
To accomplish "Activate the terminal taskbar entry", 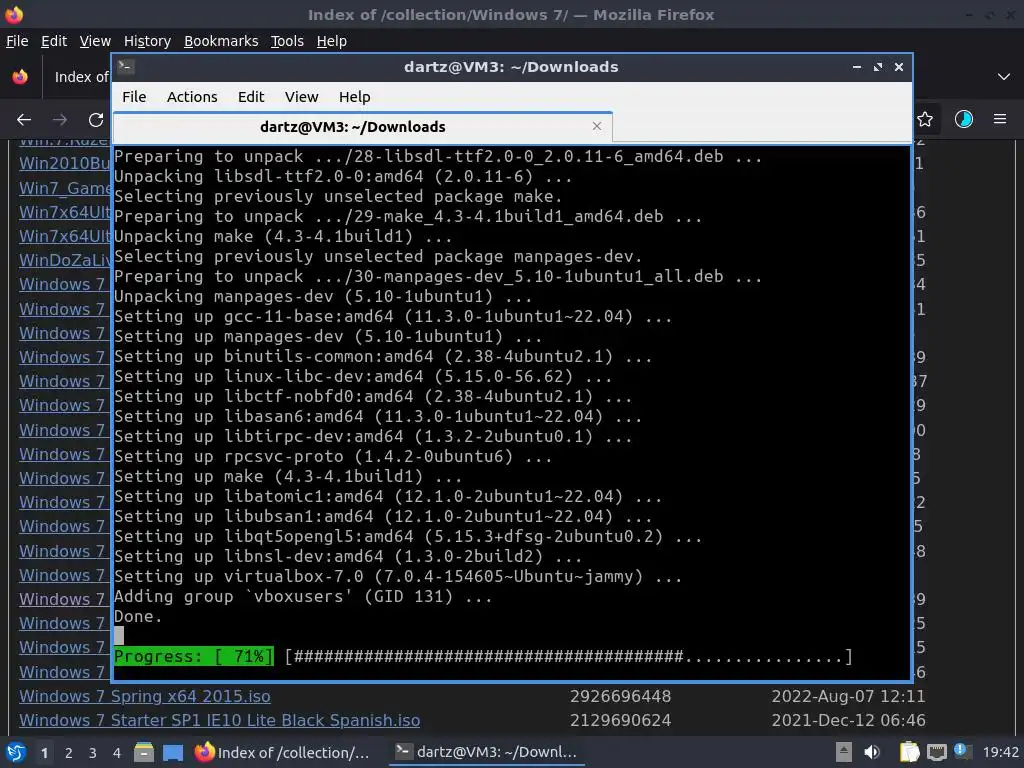I will 487,752.
